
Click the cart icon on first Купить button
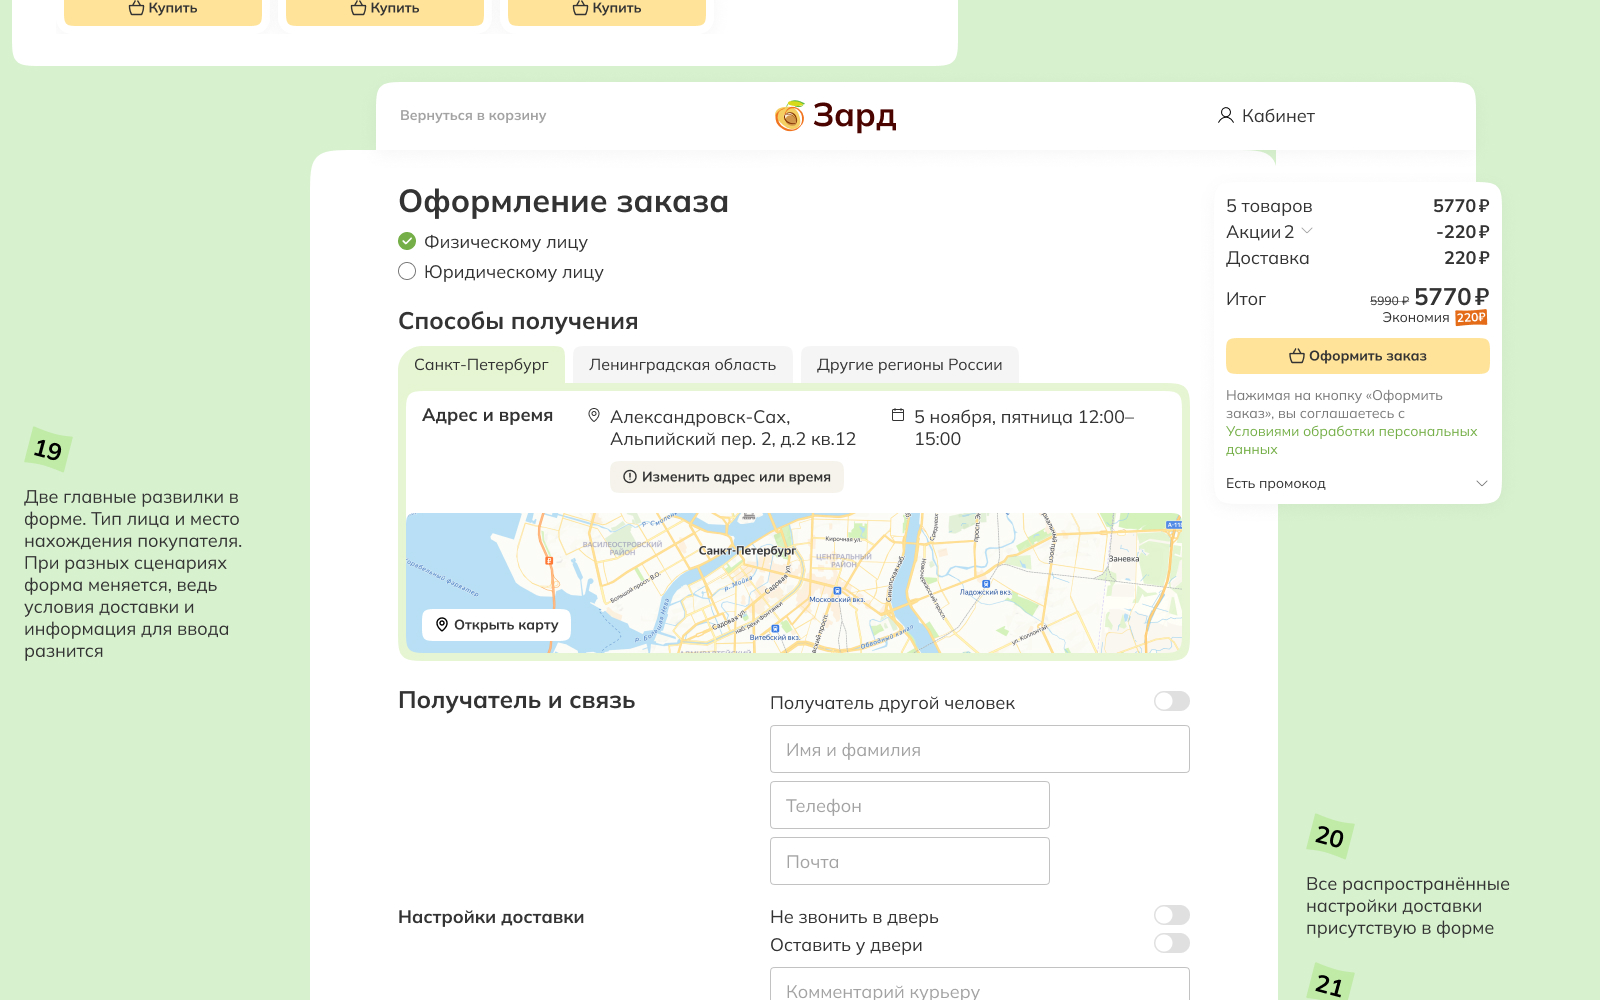click(136, 5)
